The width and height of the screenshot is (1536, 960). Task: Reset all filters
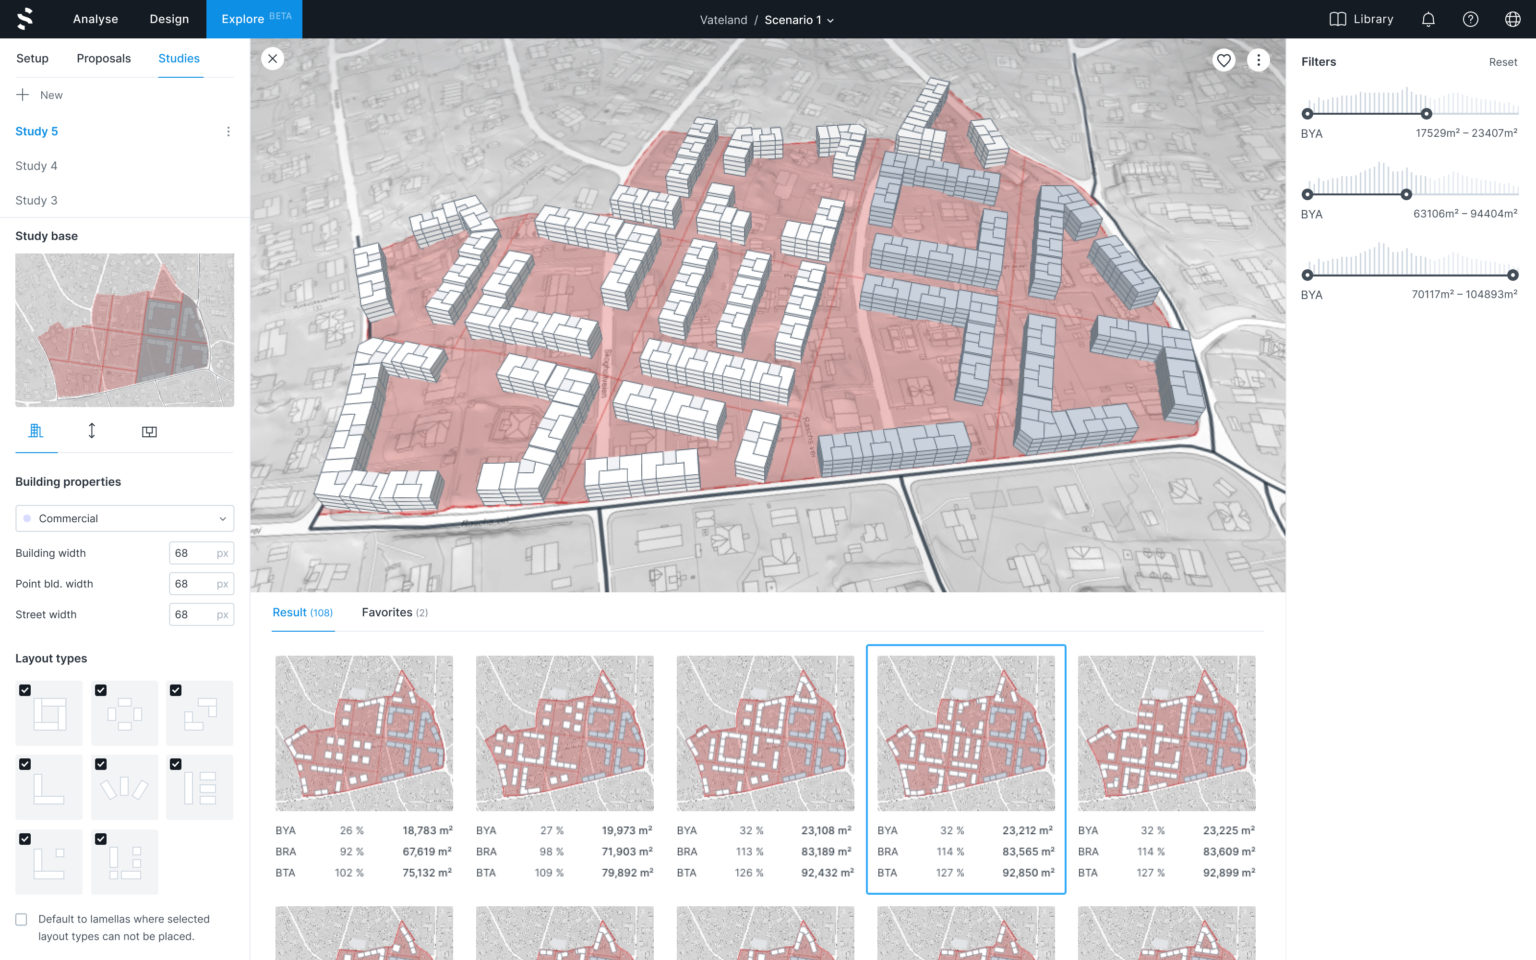pos(1502,62)
